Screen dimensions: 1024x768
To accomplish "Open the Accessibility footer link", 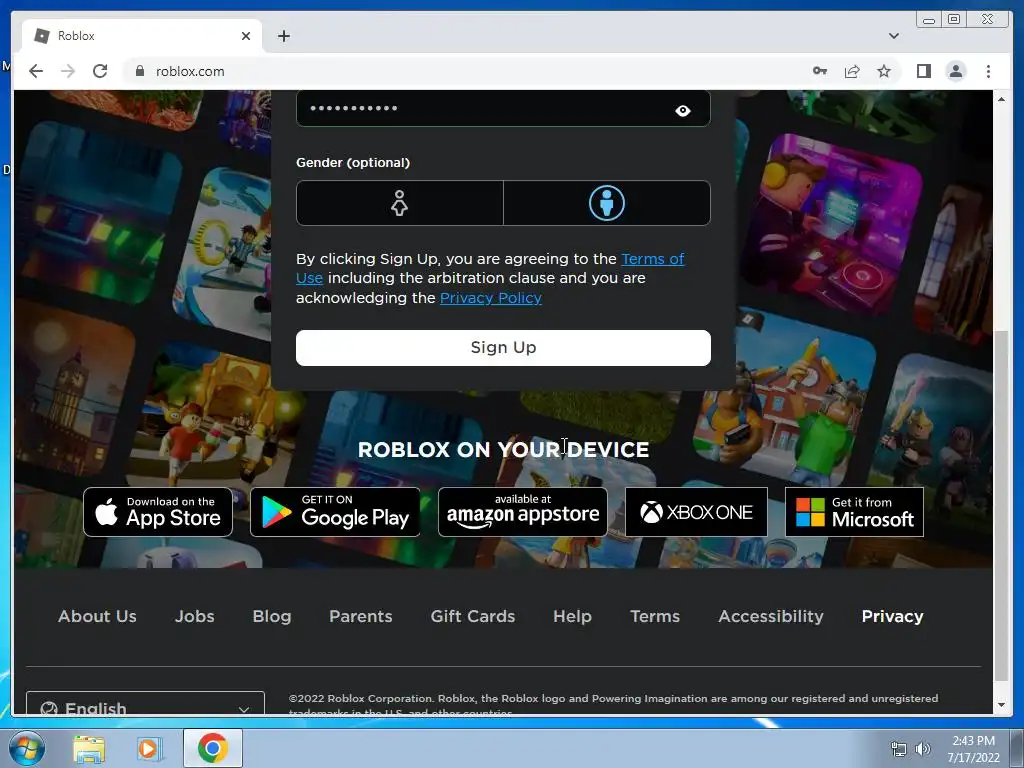I will pyautogui.click(x=771, y=616).
